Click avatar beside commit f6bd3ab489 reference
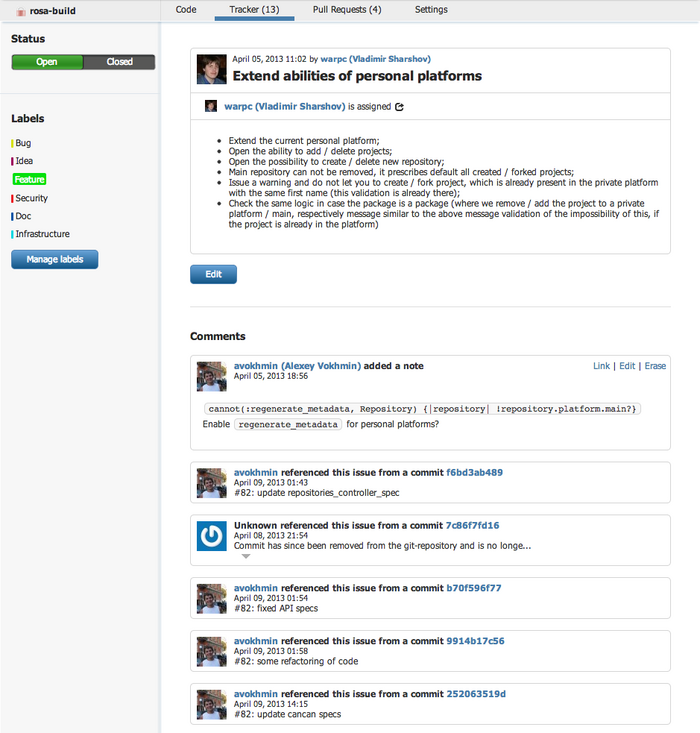The image size is (700, 733). tap(211, 482)
